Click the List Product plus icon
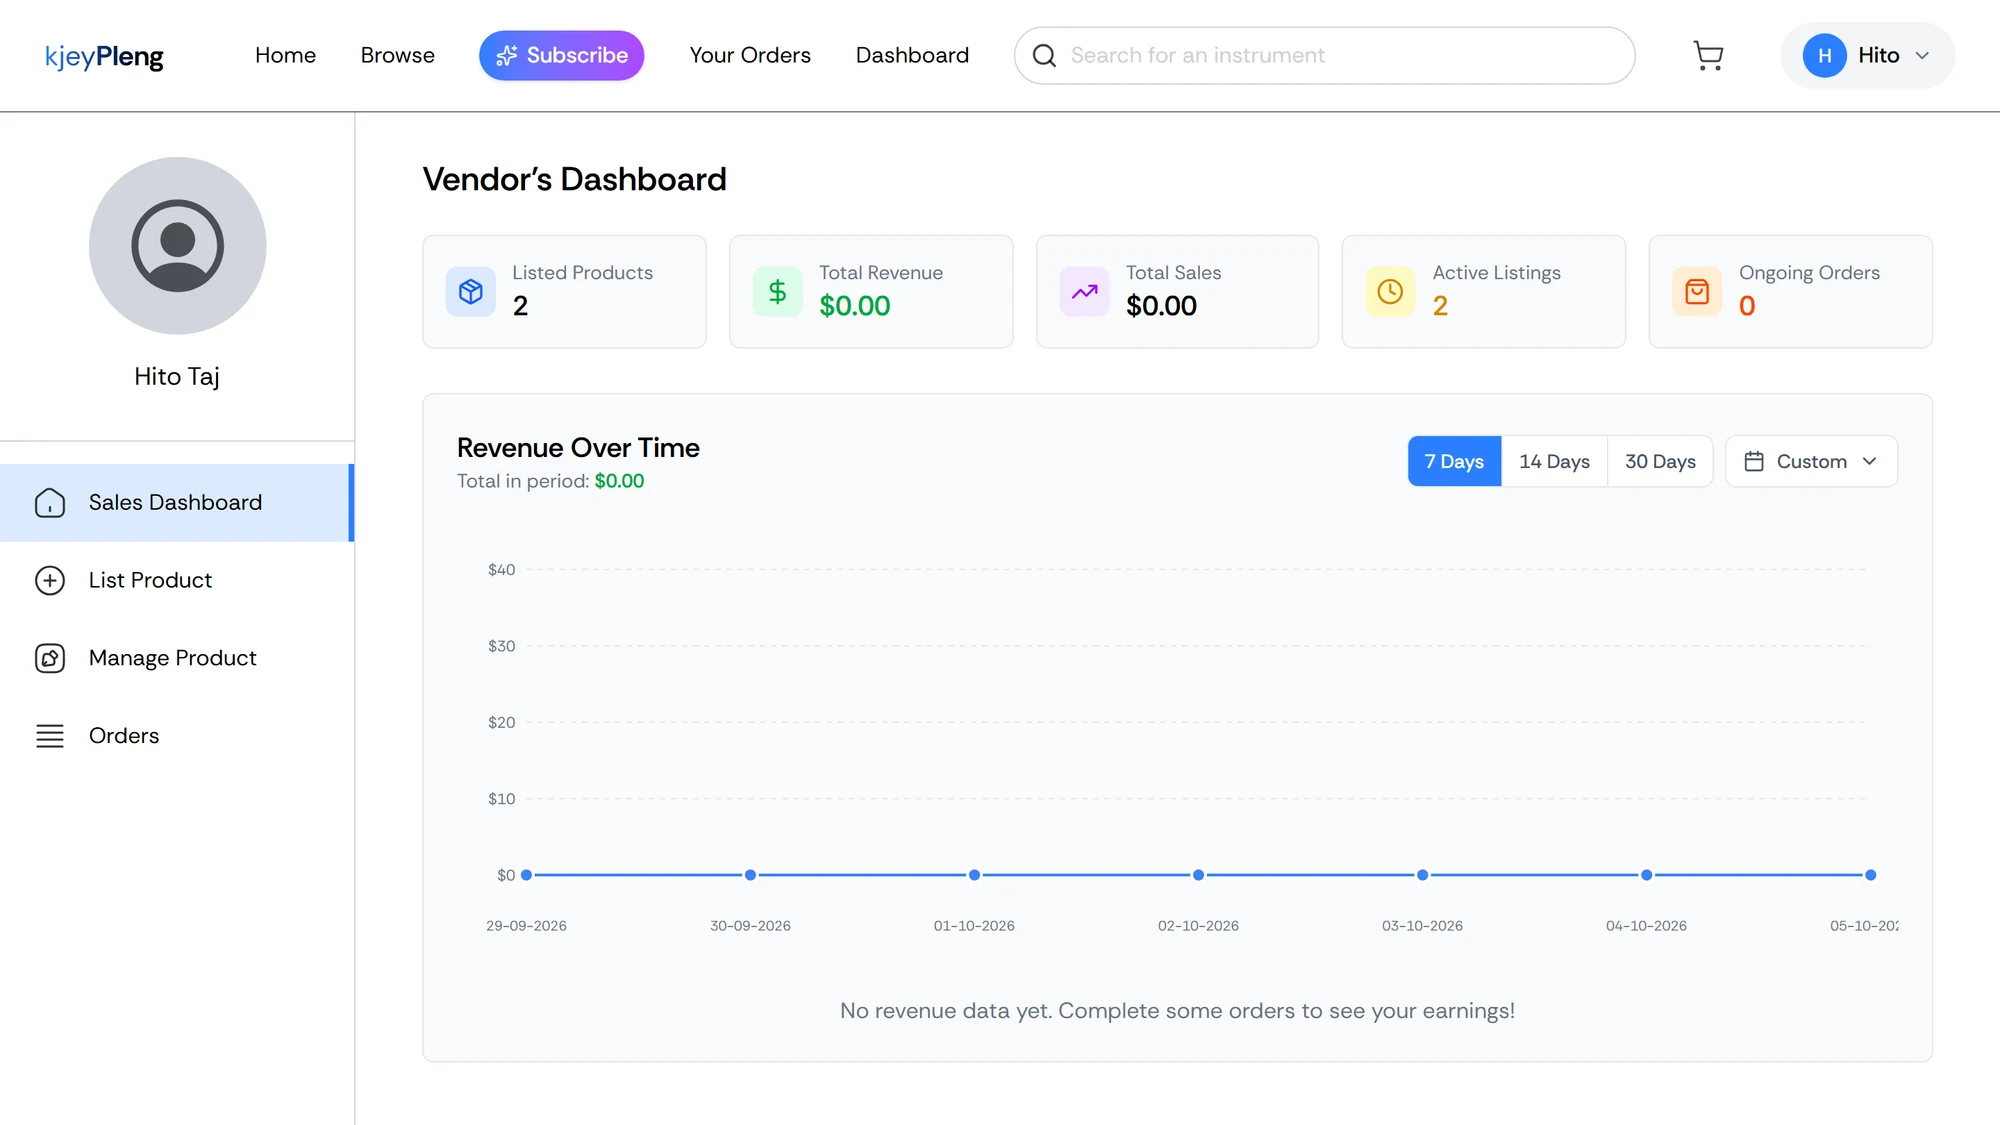This screenshot has width=2000, height=1125. pyautogui.click(x=50, y=581)
